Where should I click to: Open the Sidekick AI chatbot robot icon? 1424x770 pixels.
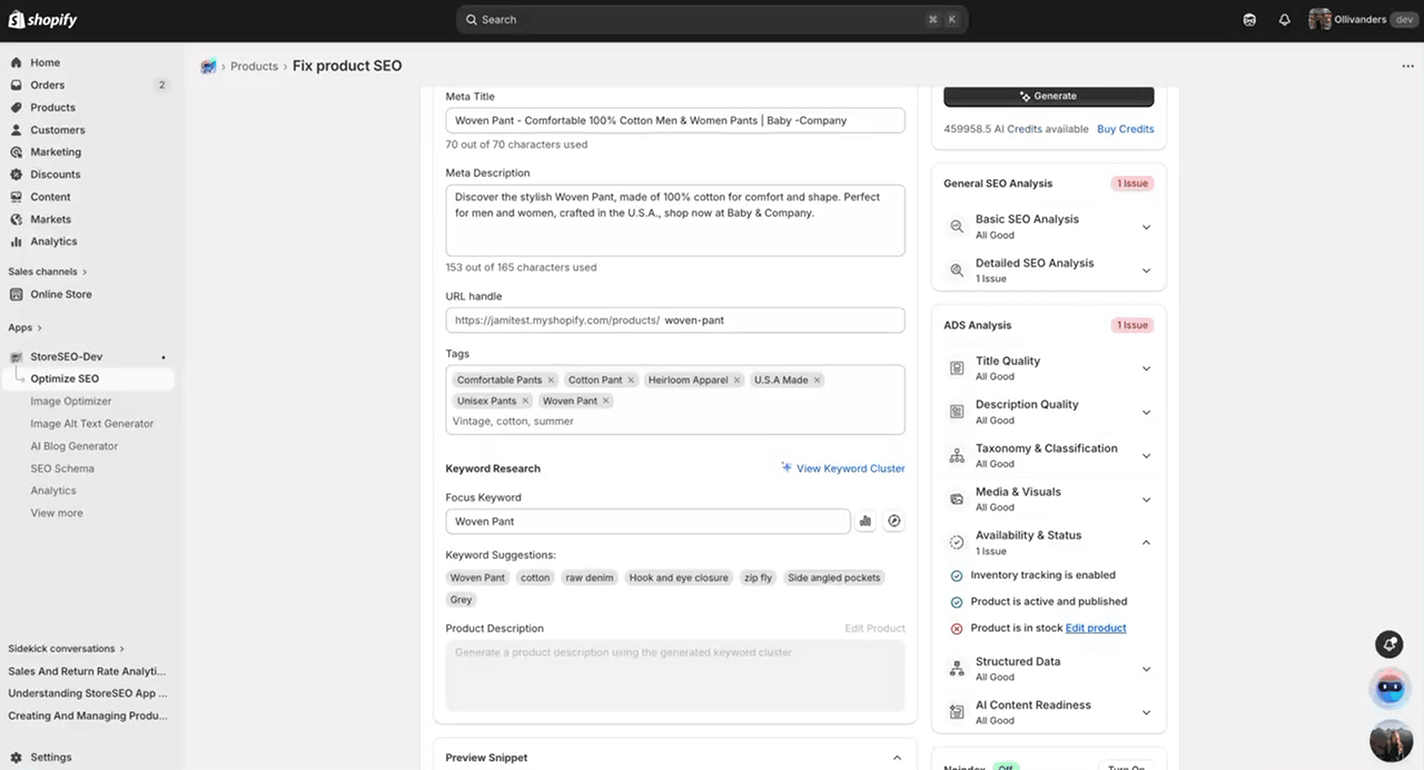[x=1390, y=688]
